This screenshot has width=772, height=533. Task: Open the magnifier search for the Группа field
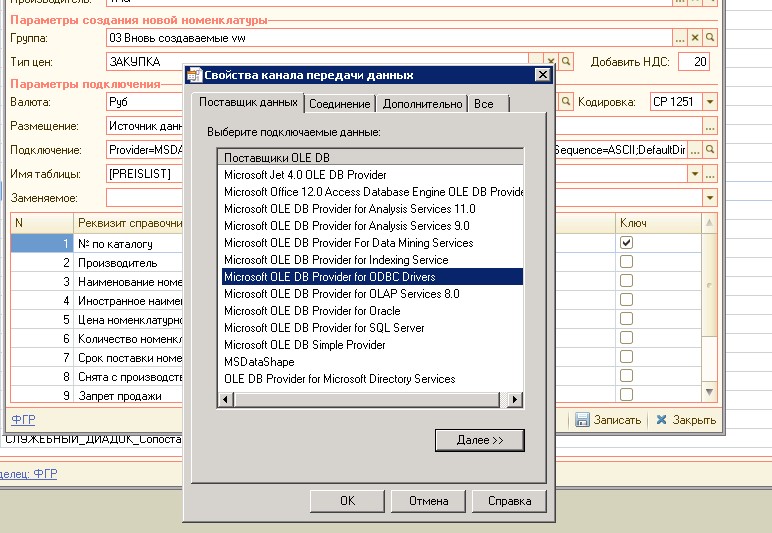[710, 37]
